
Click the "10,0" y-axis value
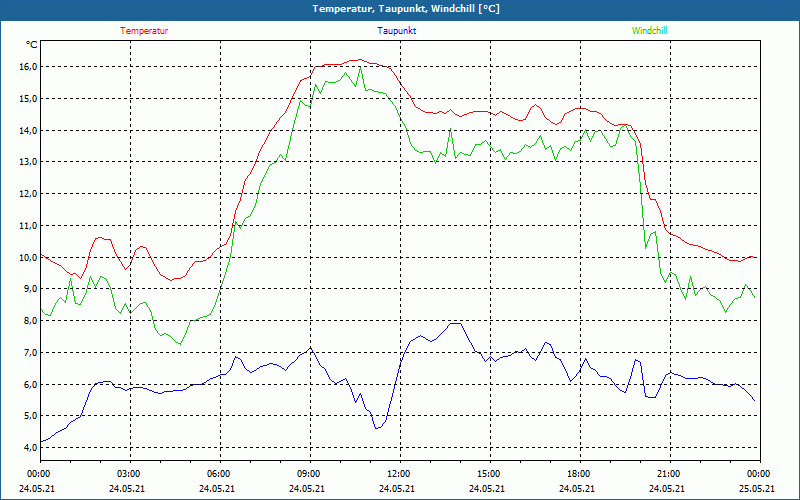point(29,257)
